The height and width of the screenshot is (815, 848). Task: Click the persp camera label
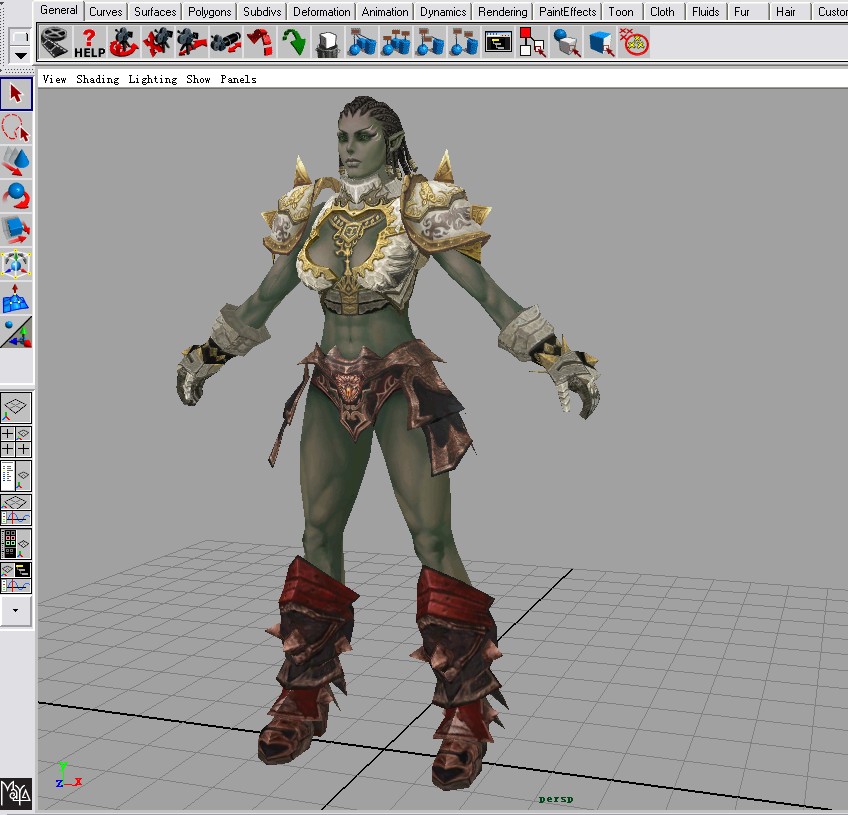pyautogui.click(x=556, y=799)
